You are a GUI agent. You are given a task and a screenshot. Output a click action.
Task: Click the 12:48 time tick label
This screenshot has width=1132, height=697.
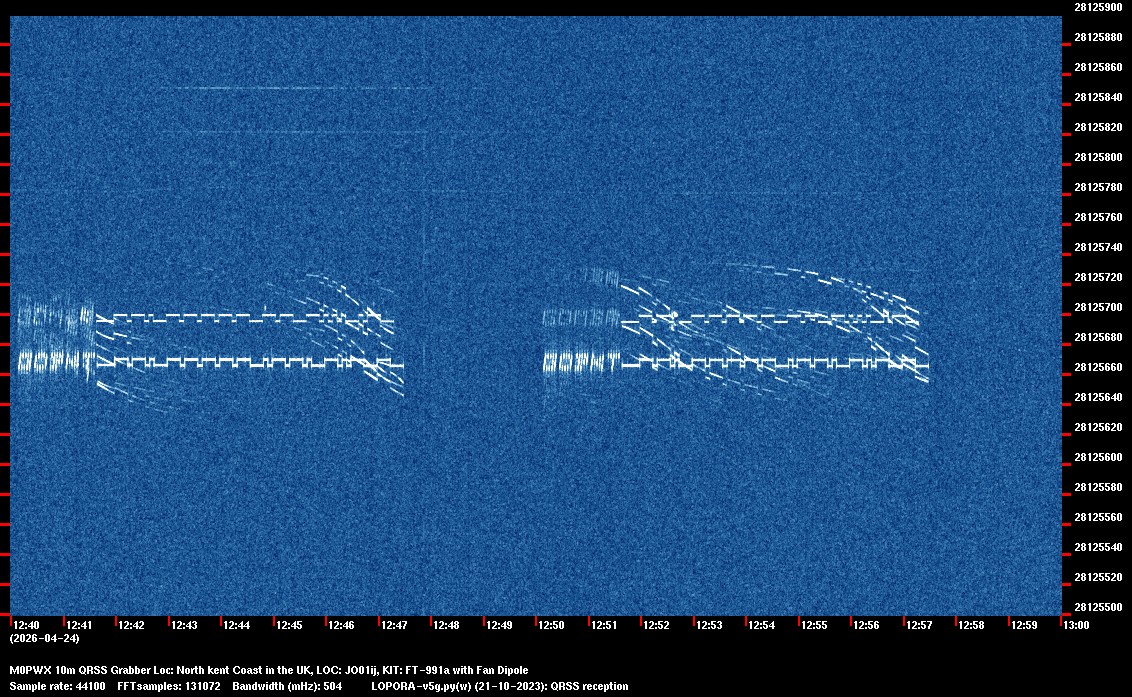tap(446, 625)
